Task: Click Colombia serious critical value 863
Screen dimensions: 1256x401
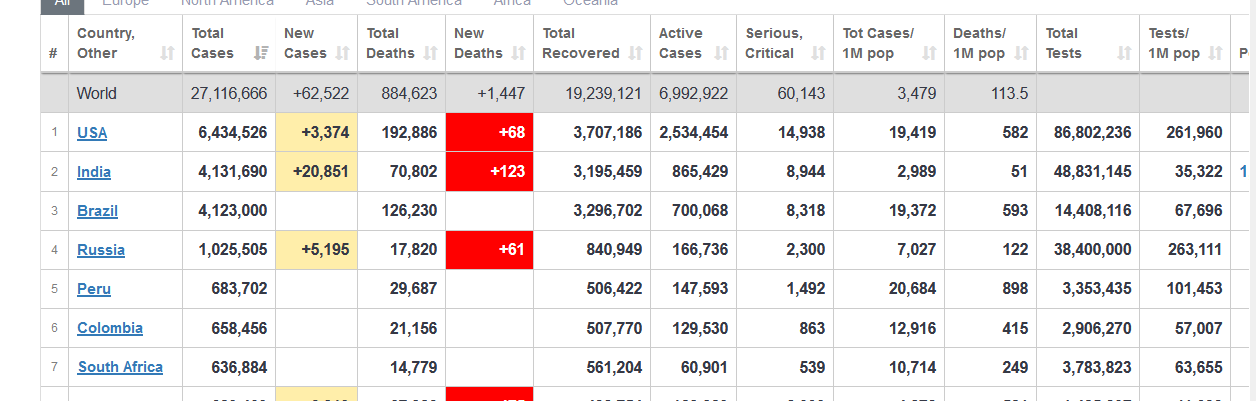Action: [x=812, y=327]
